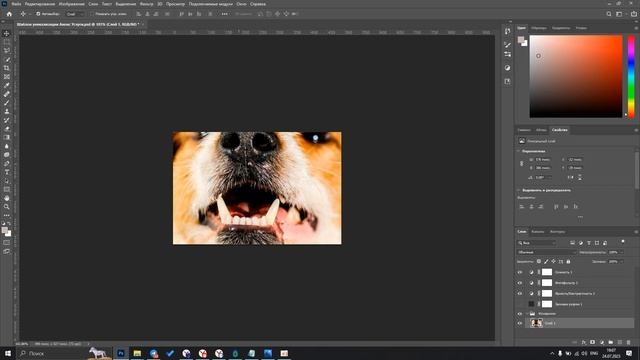Toggle visibility of Brightness/Contrast adjustment layer

[x=520, y=293]
